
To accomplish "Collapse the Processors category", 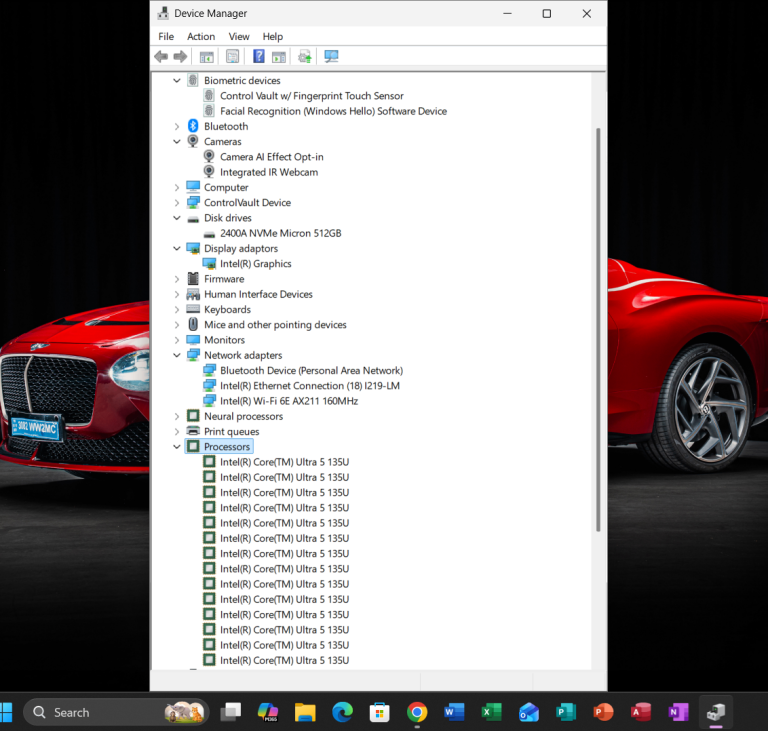I will (x=177, y=447).
